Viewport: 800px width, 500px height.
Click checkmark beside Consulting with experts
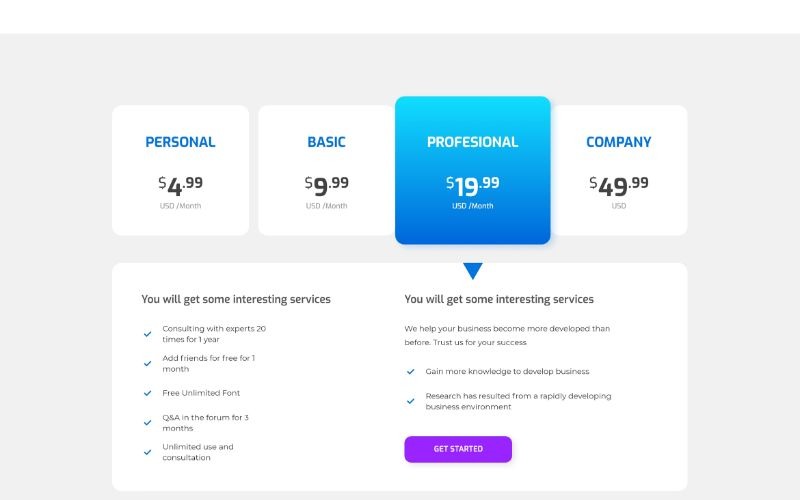pyautogui.click(x=148, y=334)
